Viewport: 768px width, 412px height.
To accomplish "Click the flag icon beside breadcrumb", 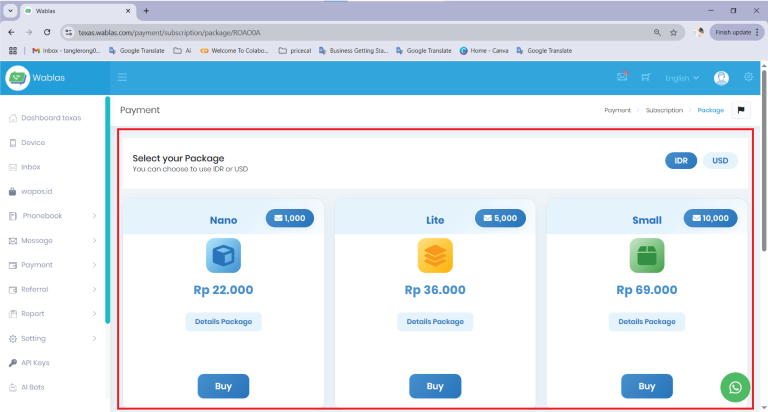I will click(x=741, y=110).
